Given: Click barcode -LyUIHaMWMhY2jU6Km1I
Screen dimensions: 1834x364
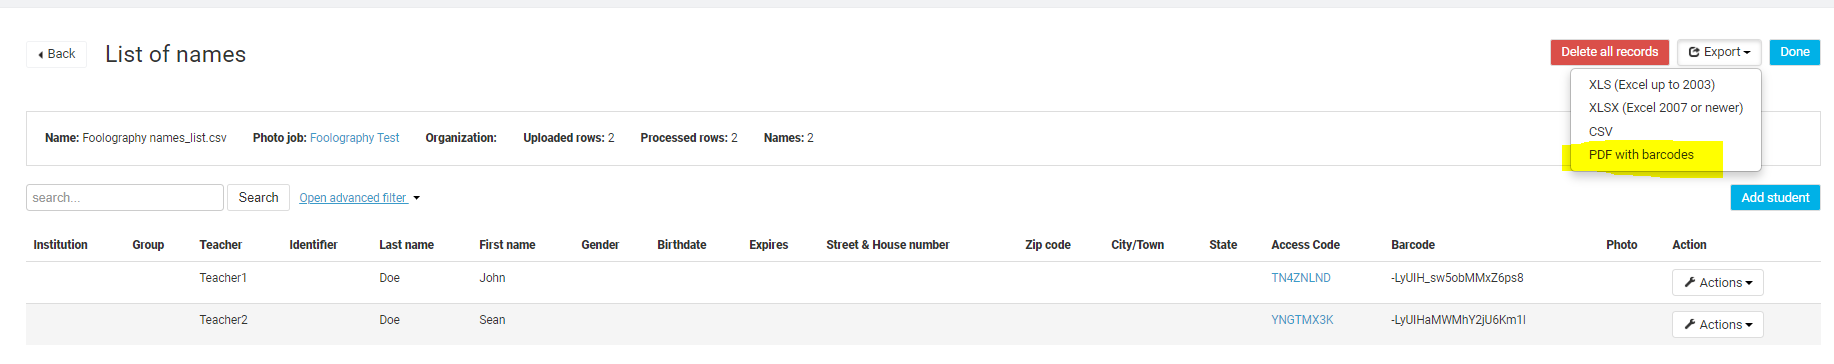Looking at the screenshot, I should pyautogui.click(x=1458, y=320).
